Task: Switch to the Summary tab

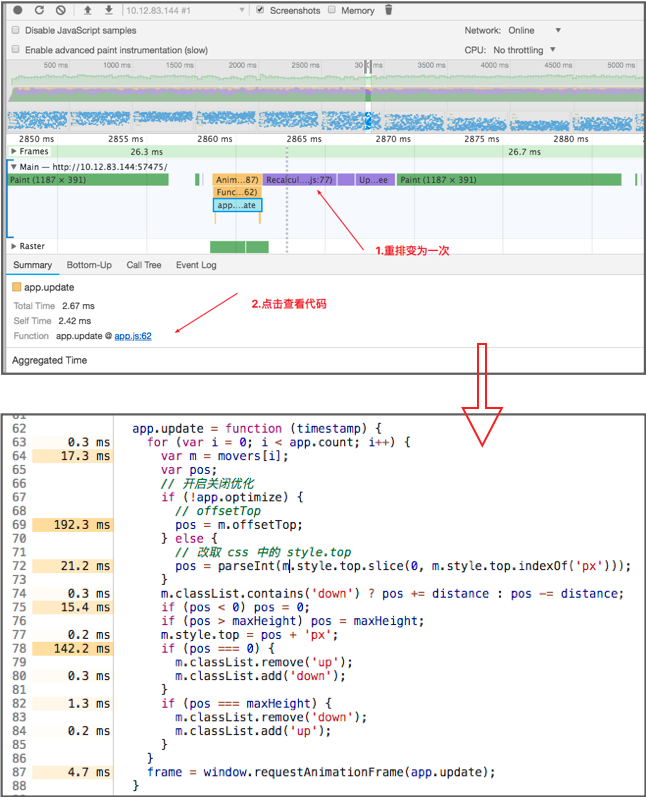Action: pos(33,265)
